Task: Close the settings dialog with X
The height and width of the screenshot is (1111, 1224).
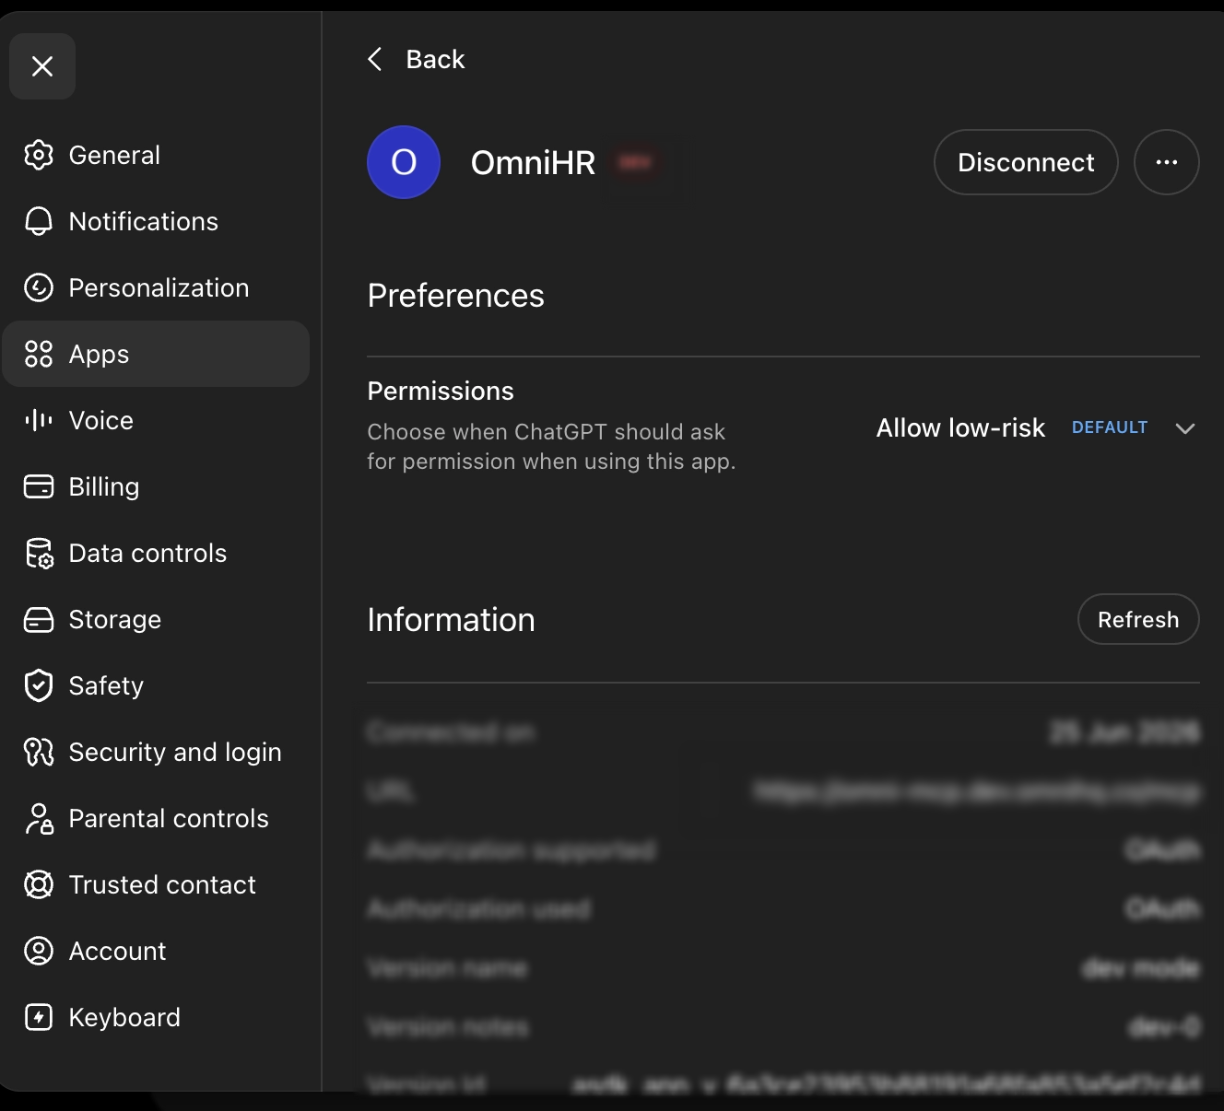Action: (x=42, y=66)
